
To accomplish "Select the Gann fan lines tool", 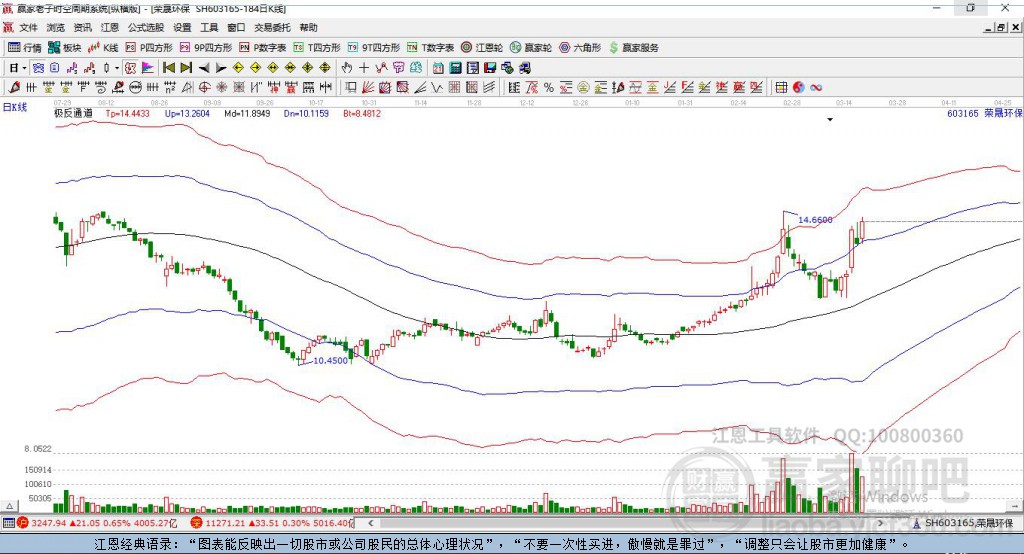I will tap(367, 87).
